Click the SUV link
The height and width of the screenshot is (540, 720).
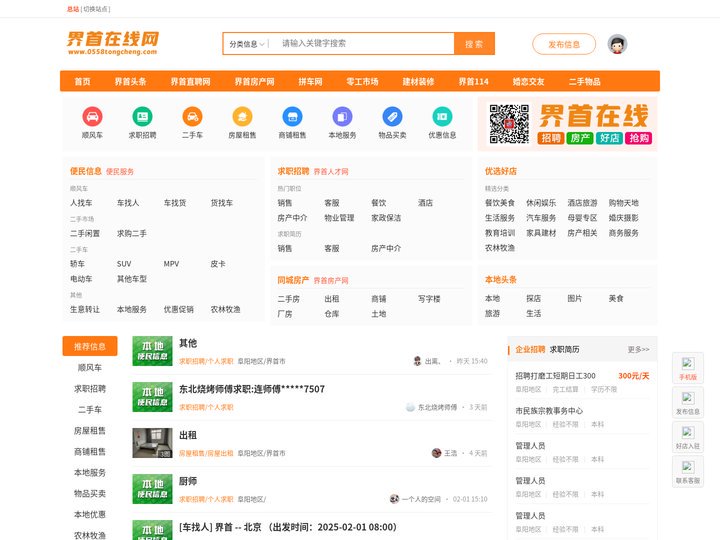point(124,264)
